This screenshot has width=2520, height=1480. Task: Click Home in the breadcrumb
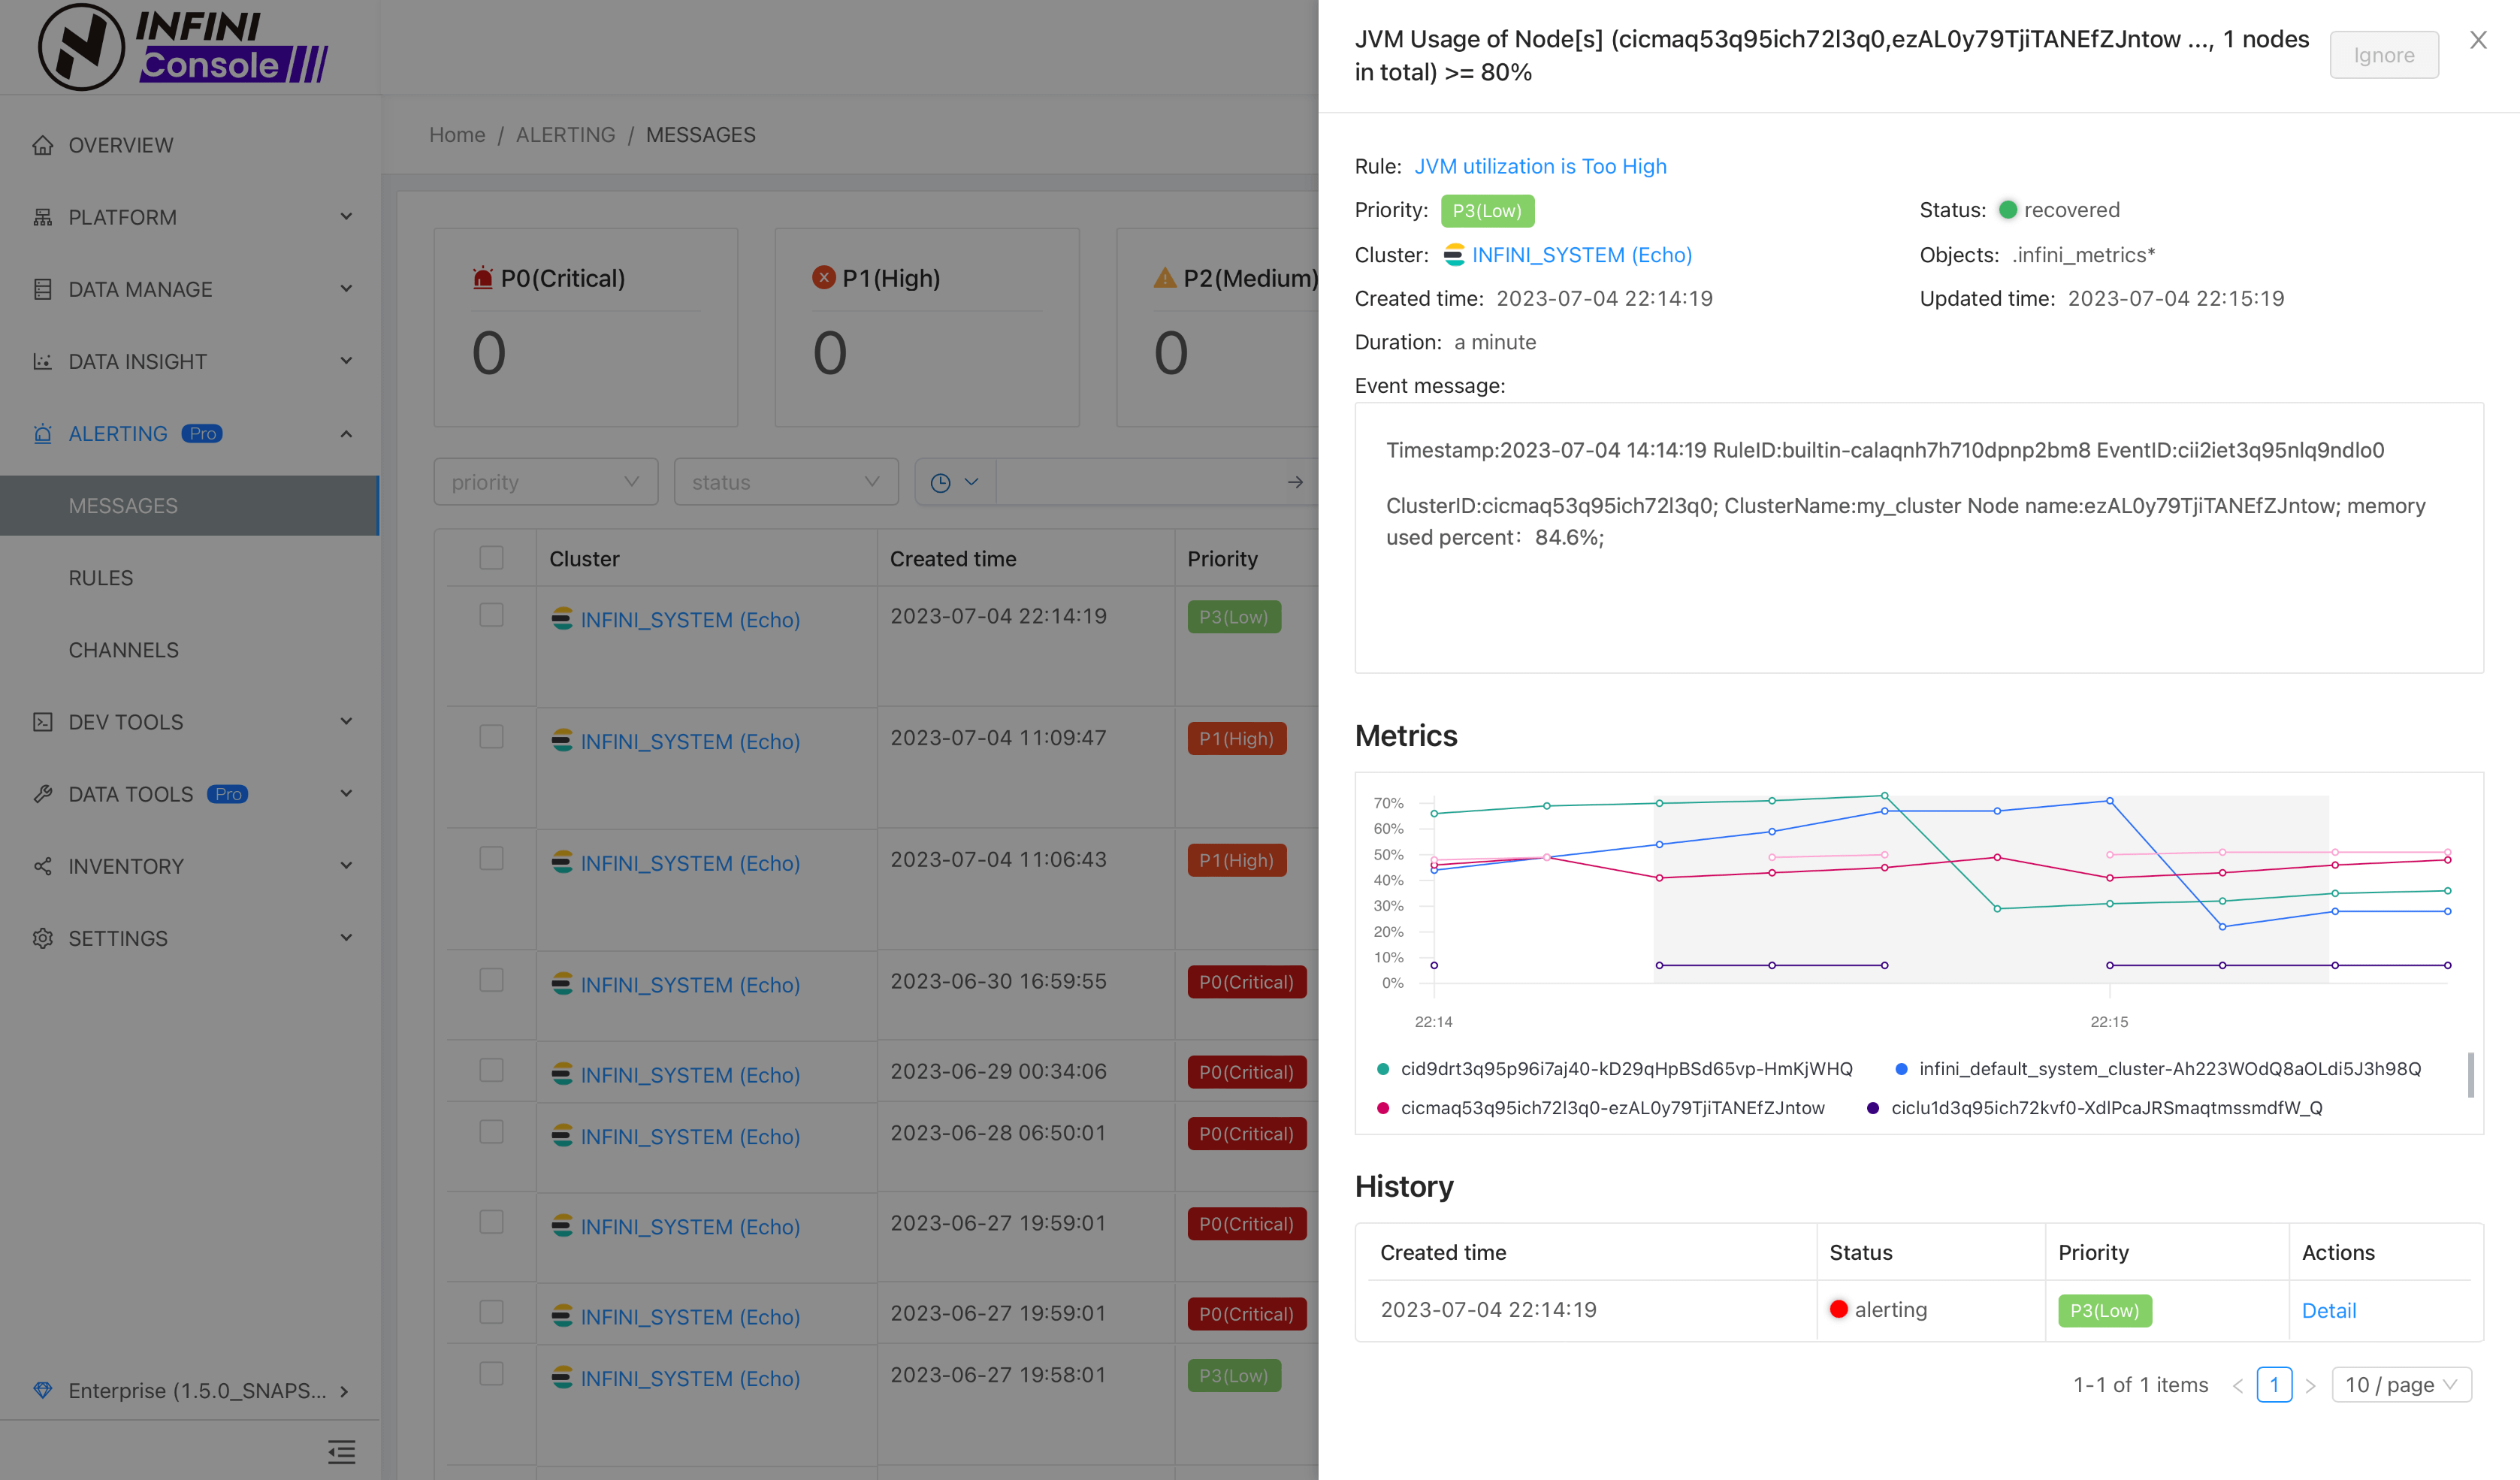[x=457, y=135]
